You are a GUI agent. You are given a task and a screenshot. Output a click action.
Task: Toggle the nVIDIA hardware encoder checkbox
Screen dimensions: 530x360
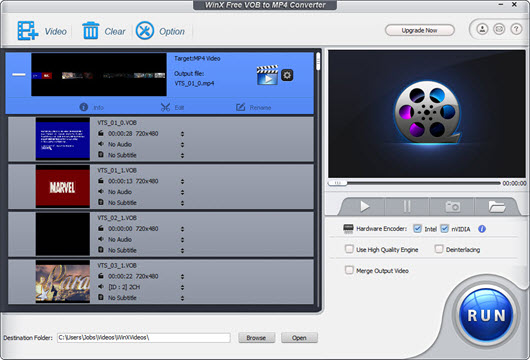point(444,229)
